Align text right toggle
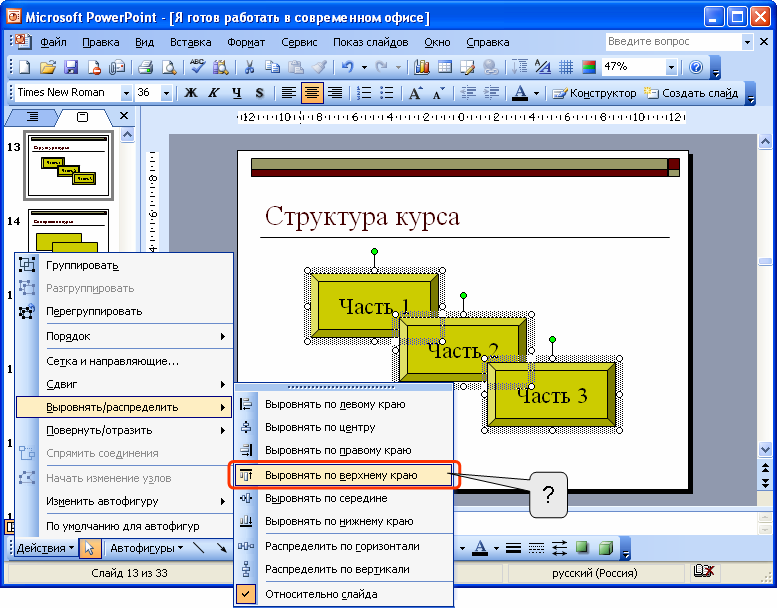Screen dimensions: 777x608 (x=335, y=93)
